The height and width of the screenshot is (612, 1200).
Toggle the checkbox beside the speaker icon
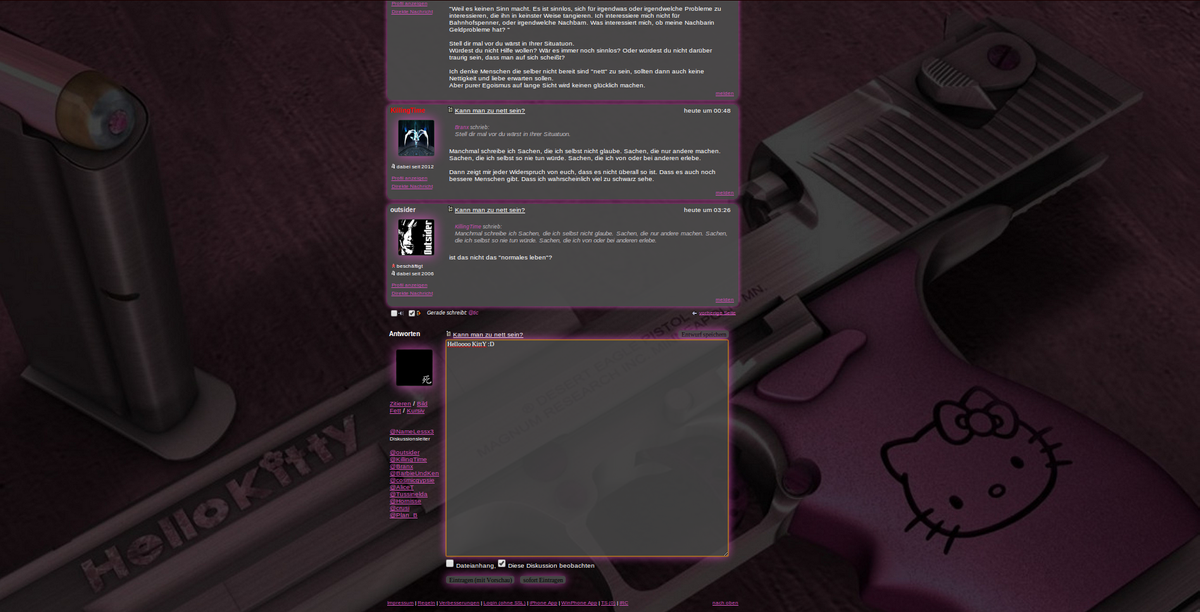(x=394, y=313)
